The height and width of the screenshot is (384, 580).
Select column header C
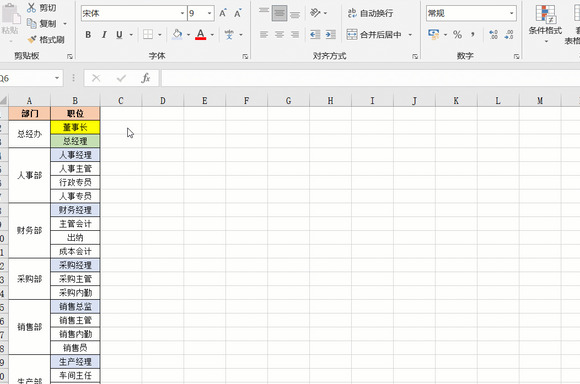(x=121, y=101)
